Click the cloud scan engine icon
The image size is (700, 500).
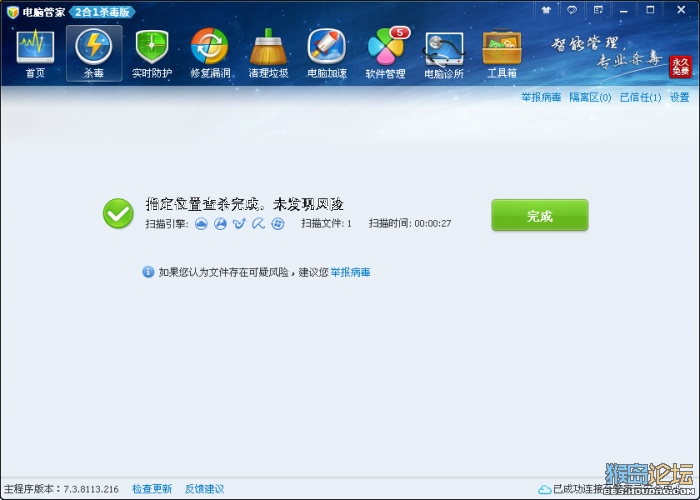tap(201, 224)
